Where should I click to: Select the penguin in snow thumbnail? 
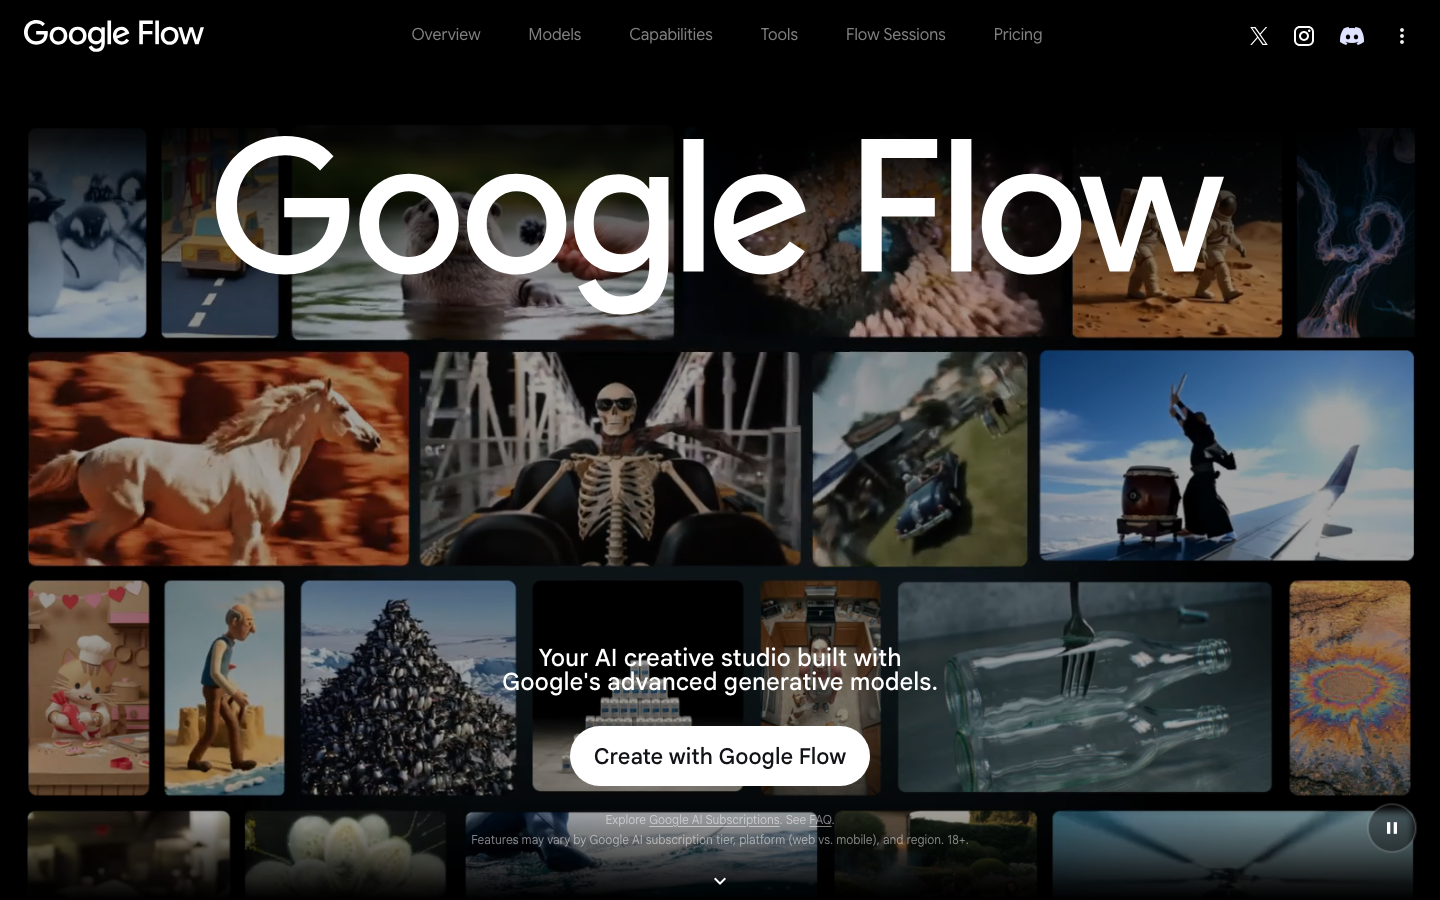tap(87, 233)
